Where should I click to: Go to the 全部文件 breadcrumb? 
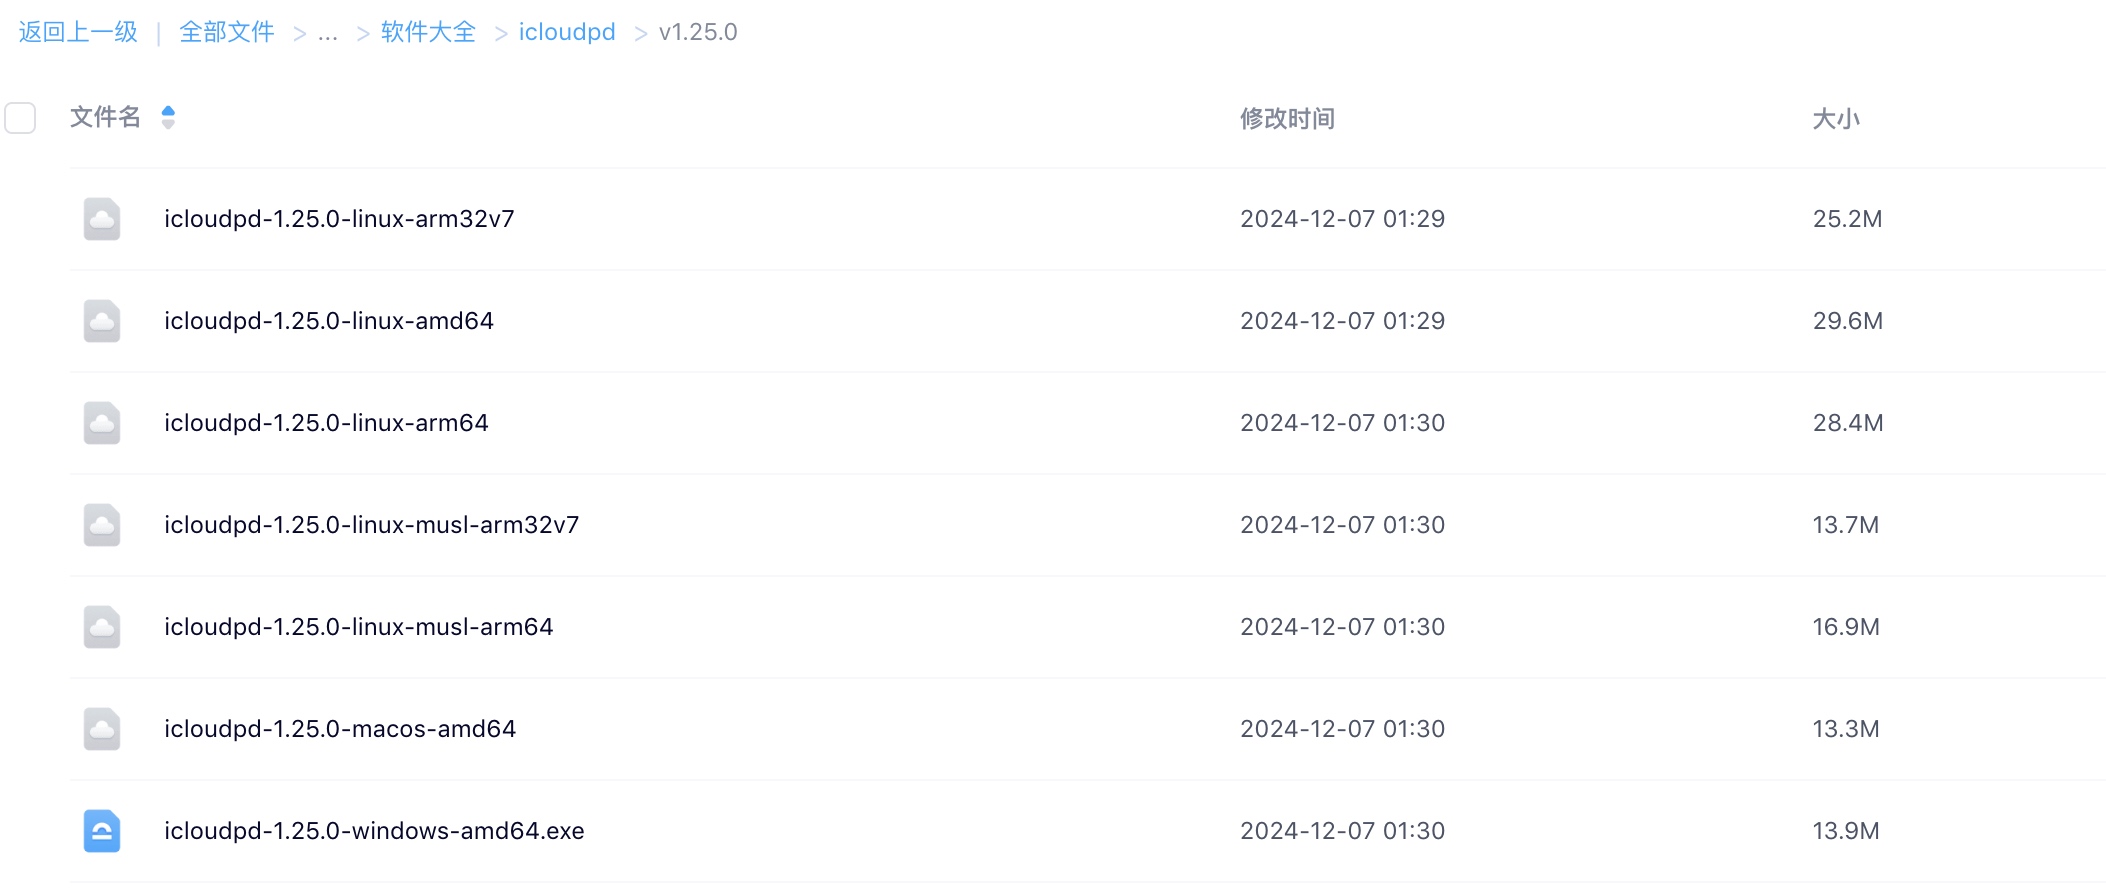tap(227, 32)
